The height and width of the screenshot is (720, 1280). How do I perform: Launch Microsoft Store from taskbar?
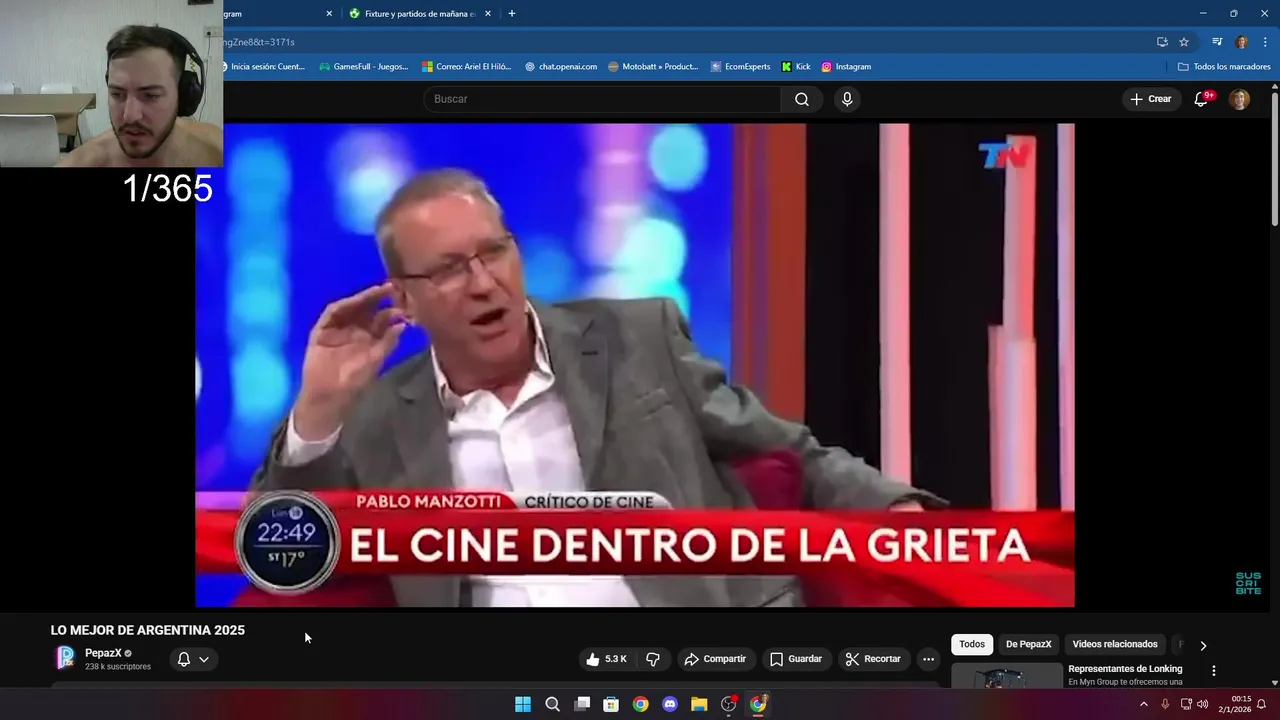(x=611, y=704)
